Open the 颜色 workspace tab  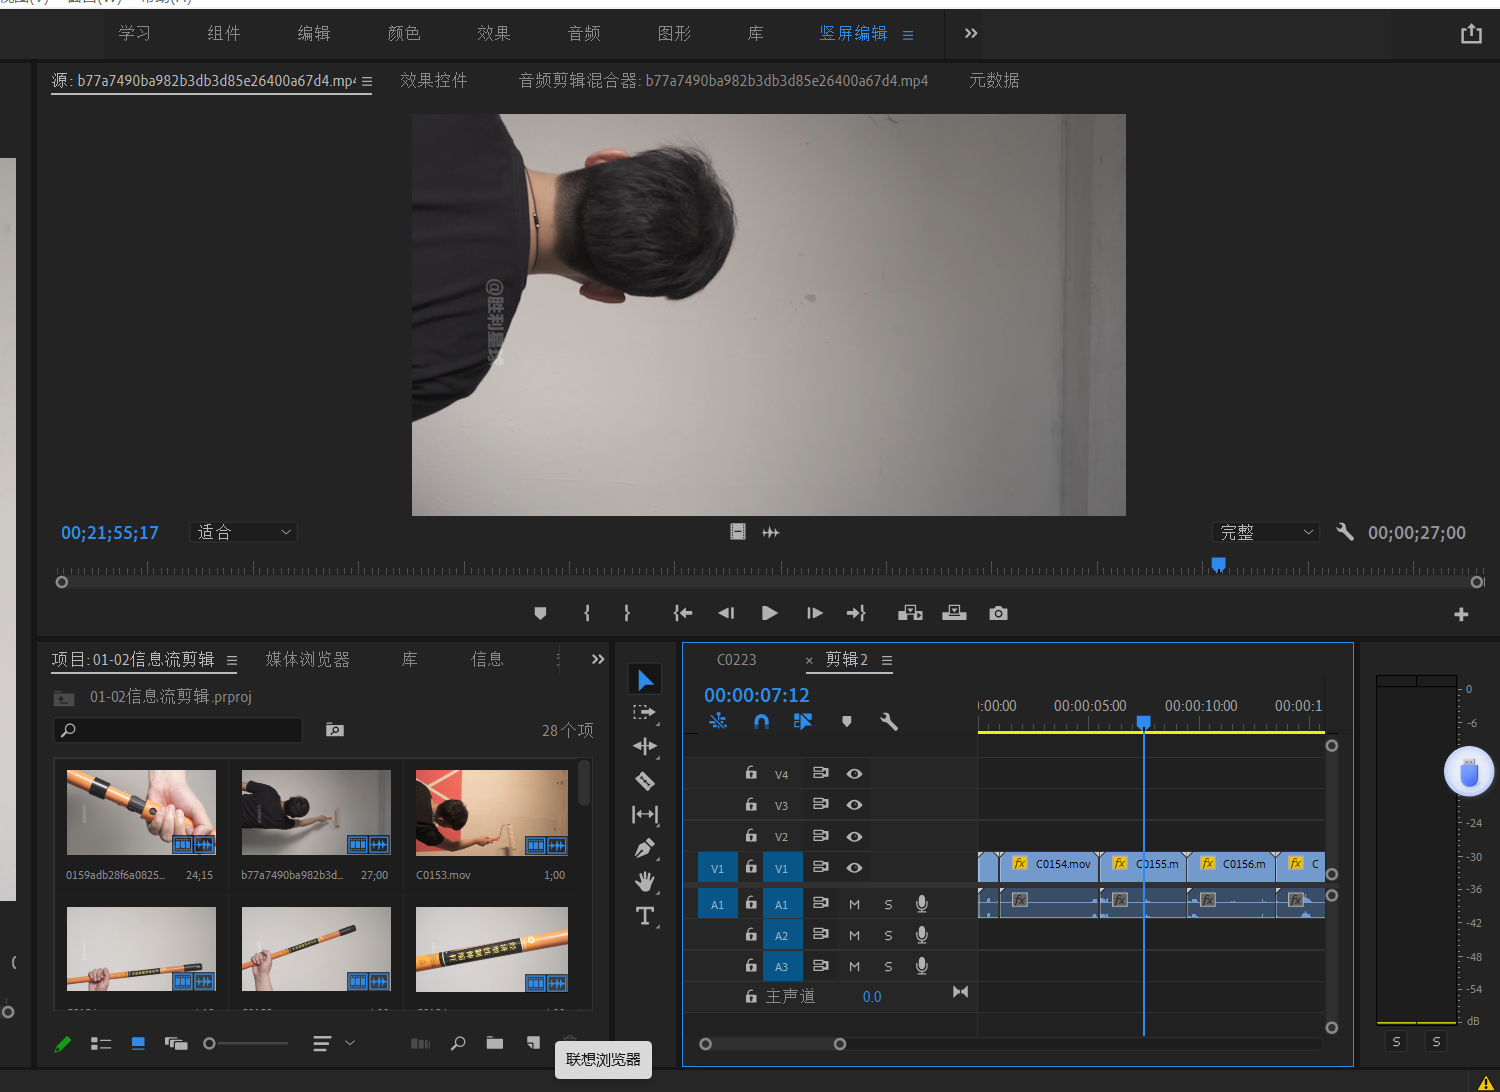[x=403, y=34]
